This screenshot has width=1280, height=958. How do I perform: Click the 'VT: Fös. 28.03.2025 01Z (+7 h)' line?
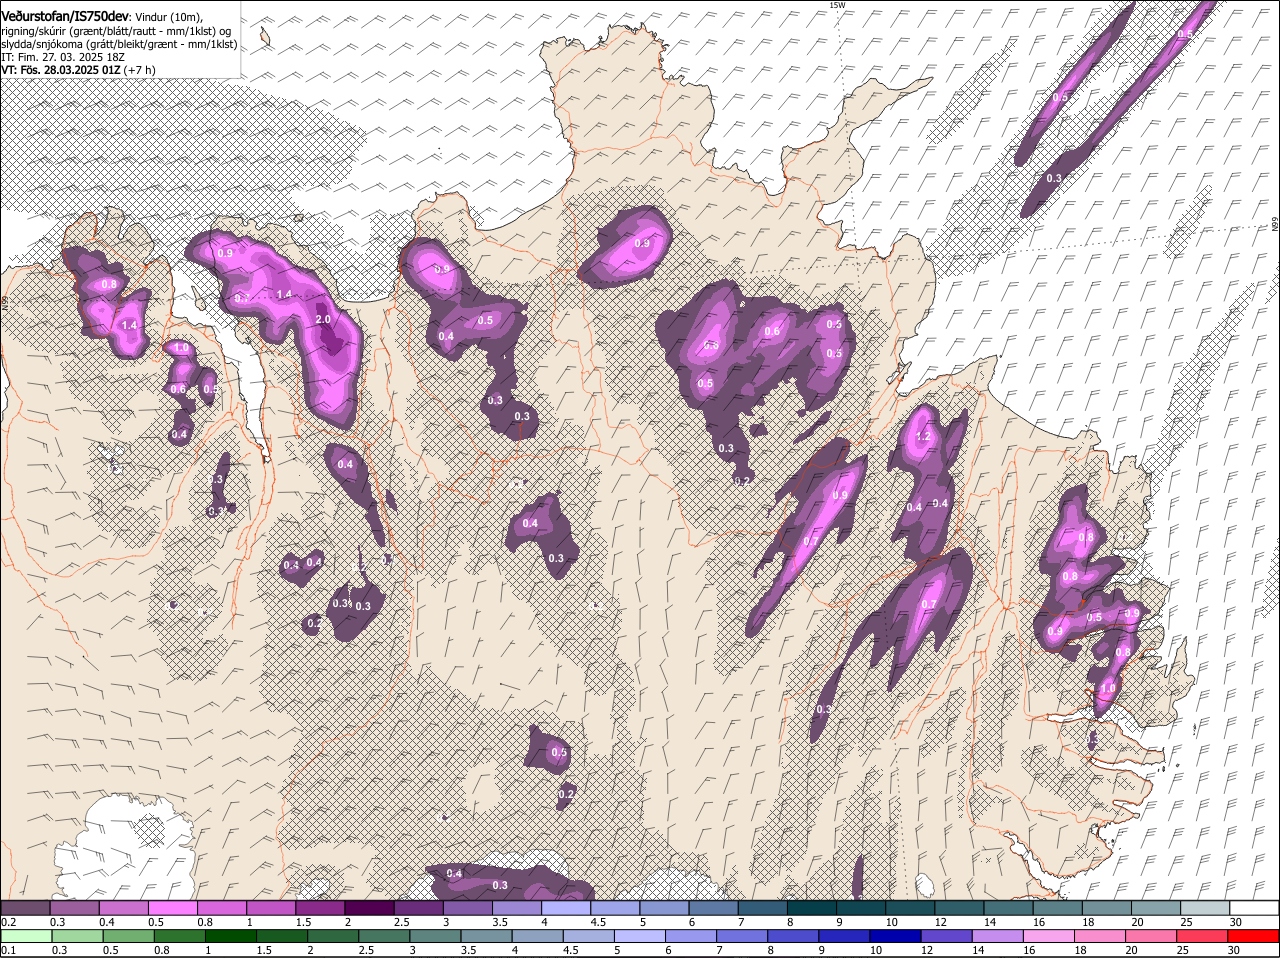78,70
